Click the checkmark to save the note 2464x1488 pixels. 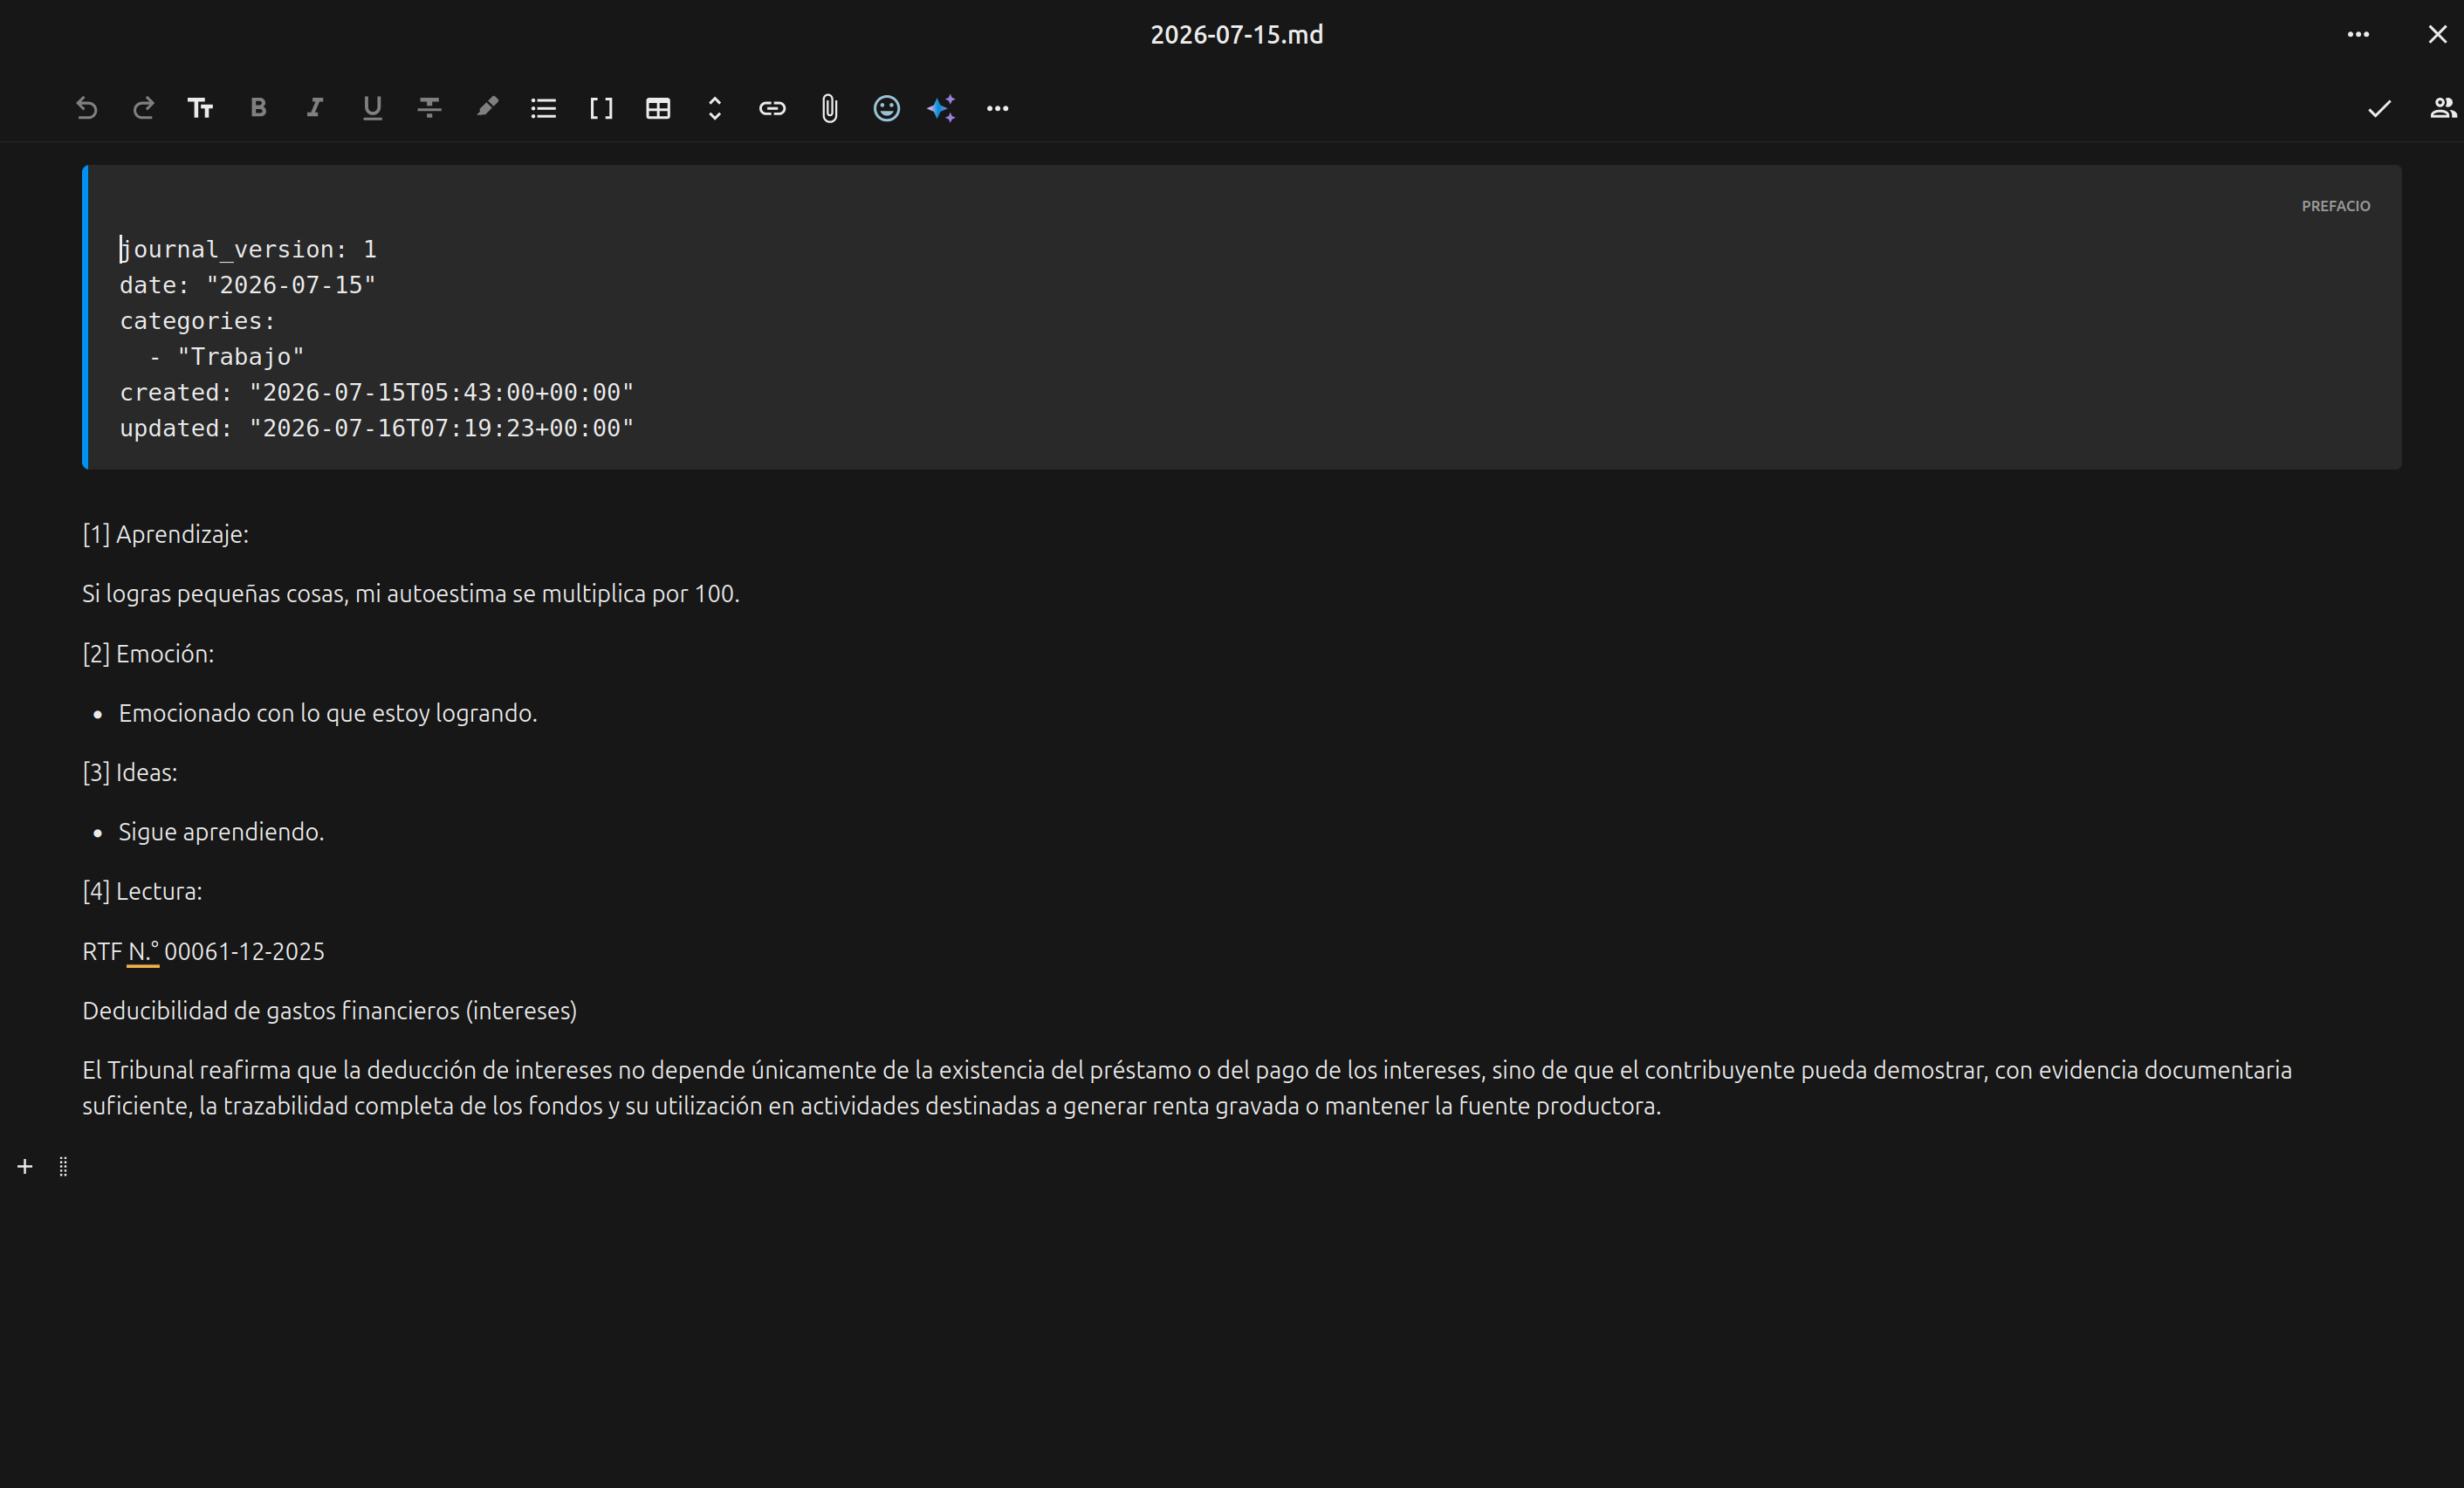(2379, 108)
